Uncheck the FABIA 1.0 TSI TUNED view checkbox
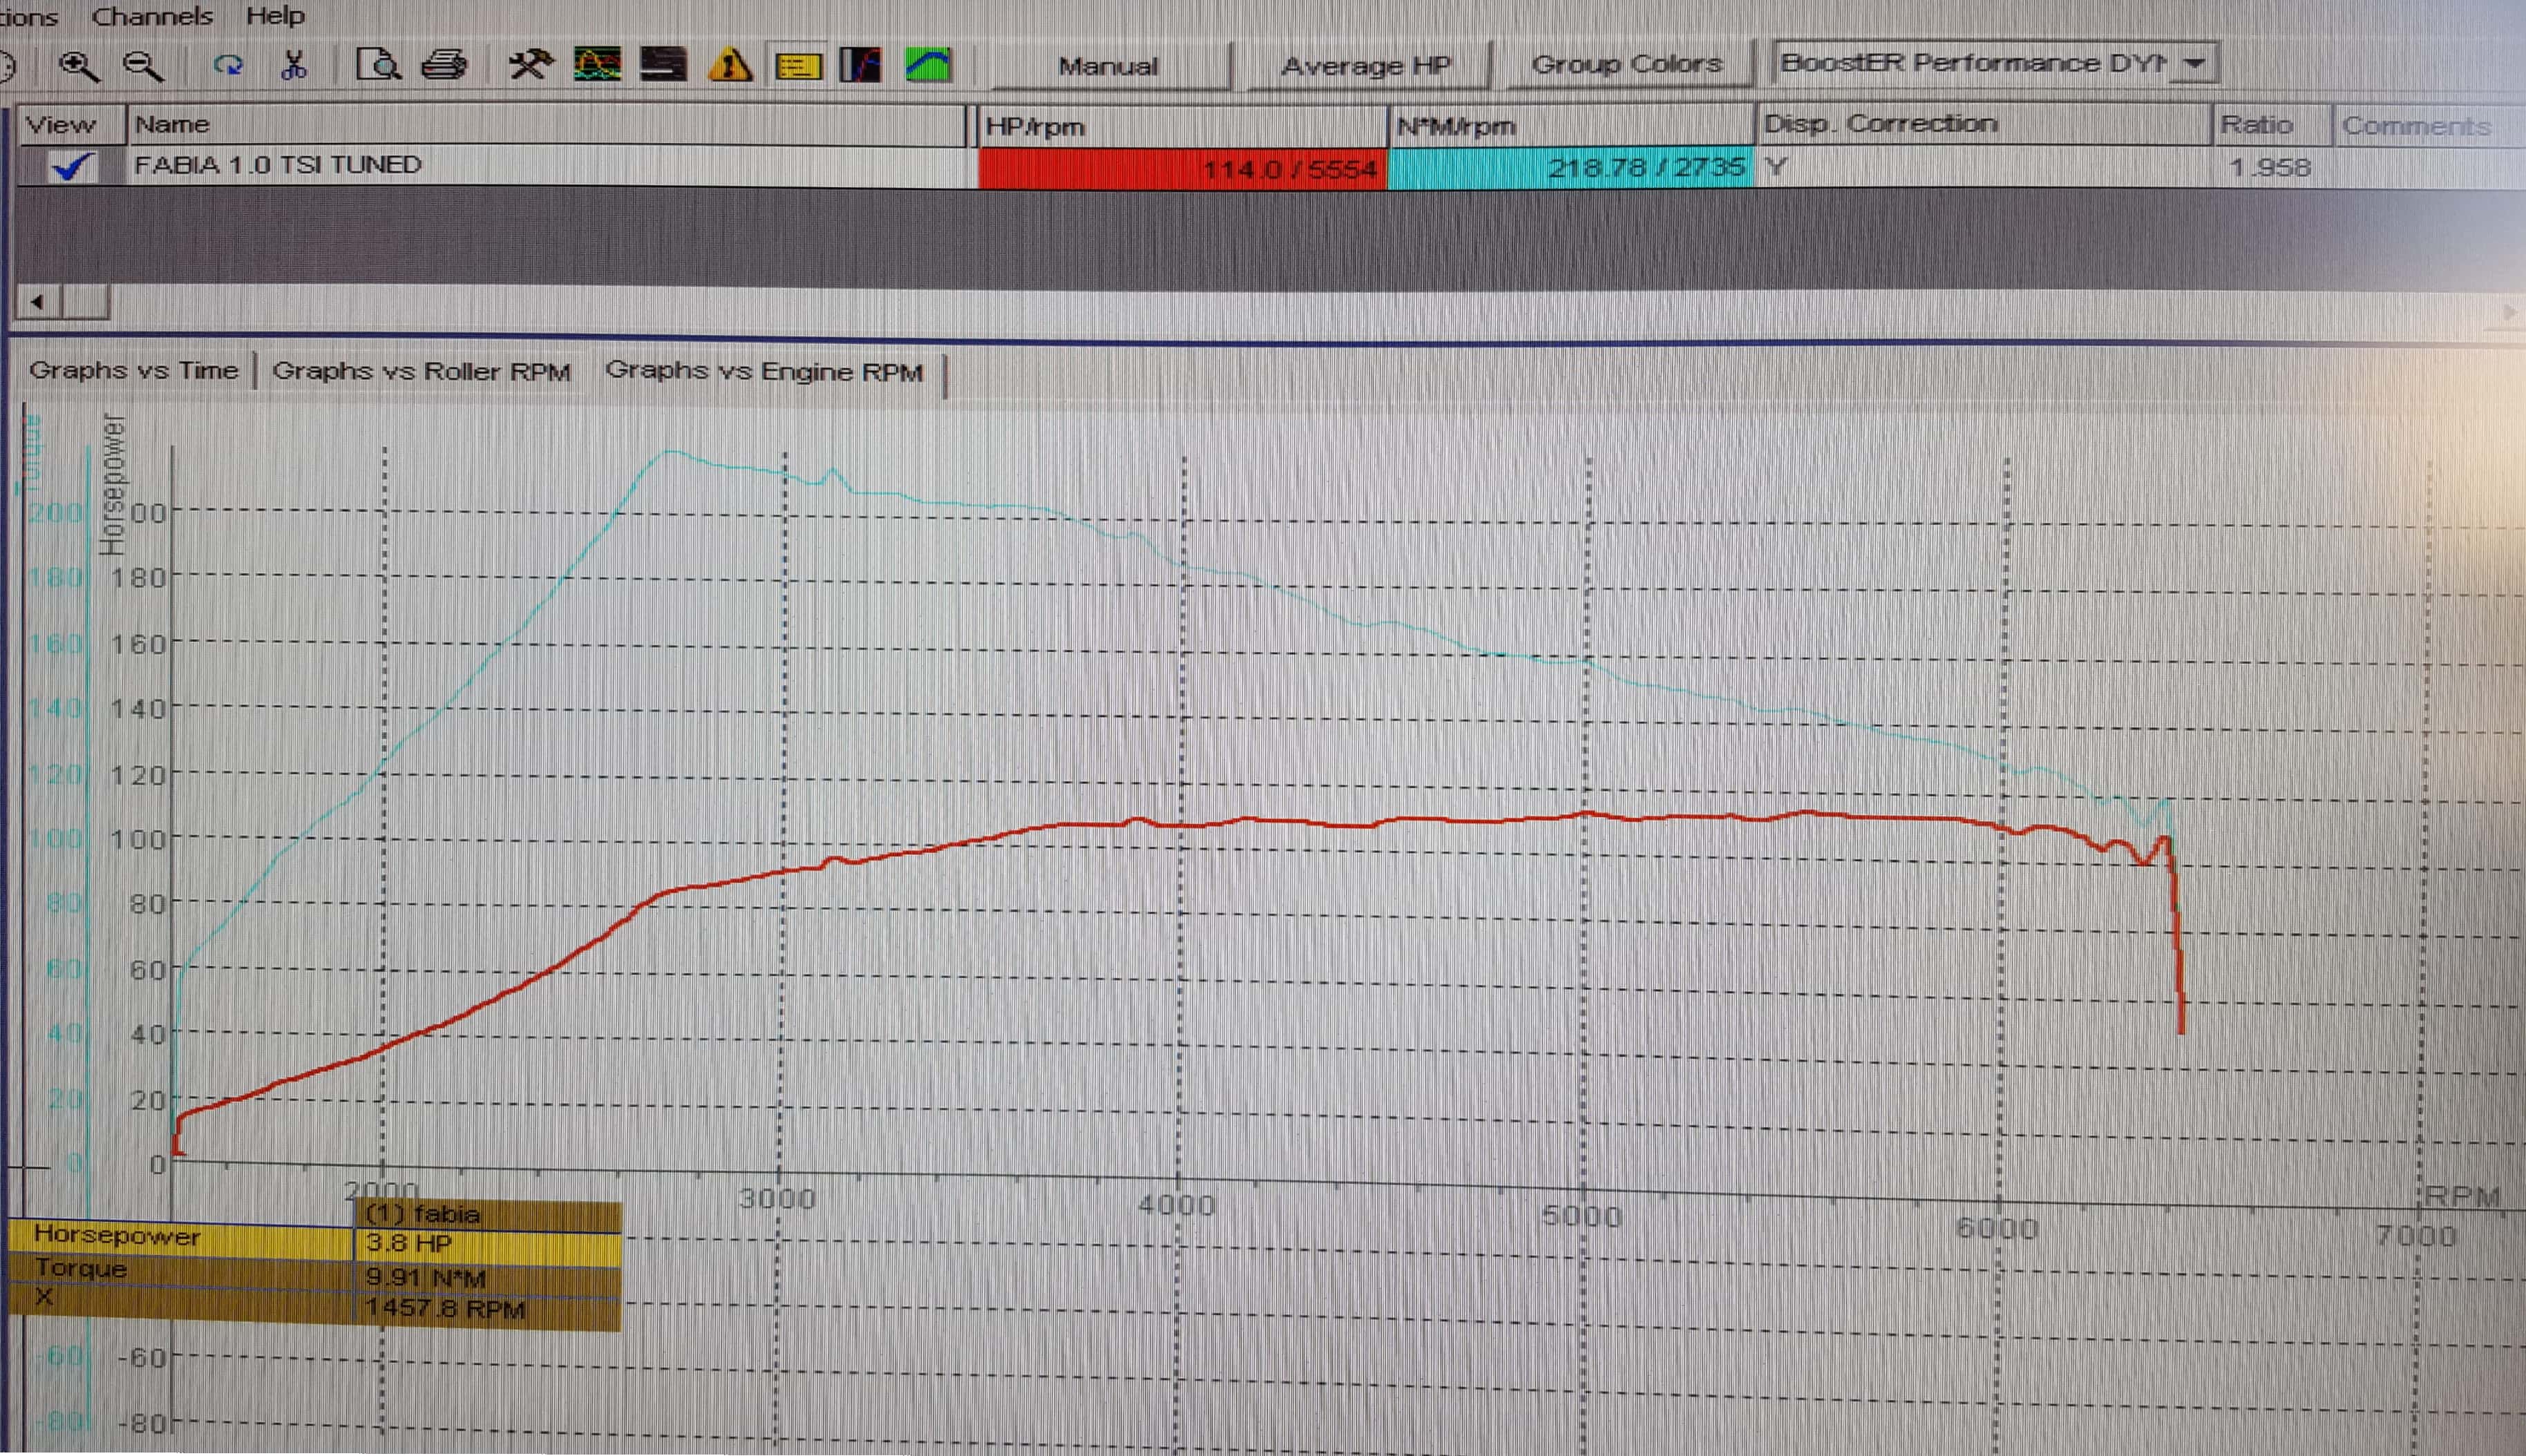The width and height of the screenshot is (2526, 1456). pos(71,166)
